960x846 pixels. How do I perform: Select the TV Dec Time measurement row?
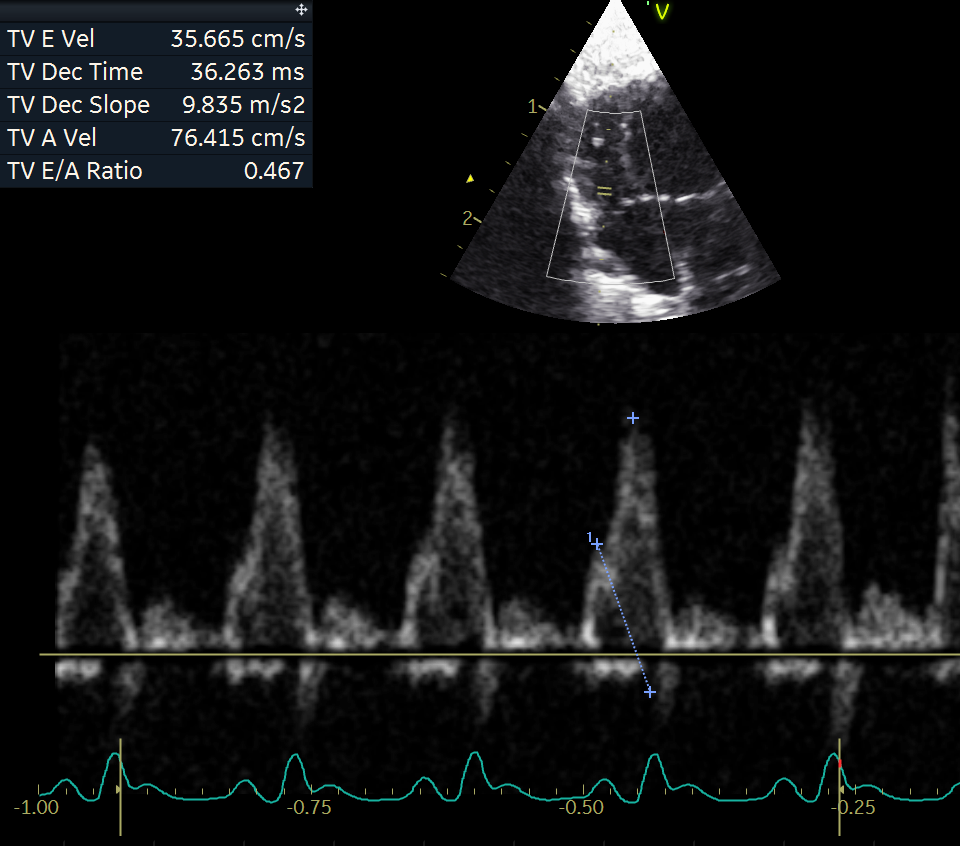click(x=156, y=72)
